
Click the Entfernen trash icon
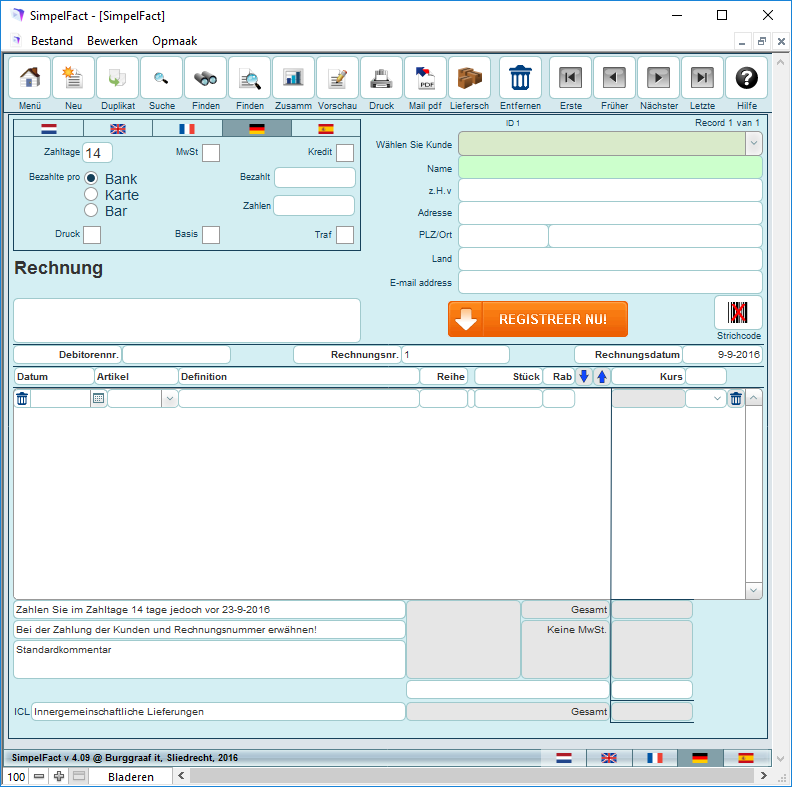point(520,78)
